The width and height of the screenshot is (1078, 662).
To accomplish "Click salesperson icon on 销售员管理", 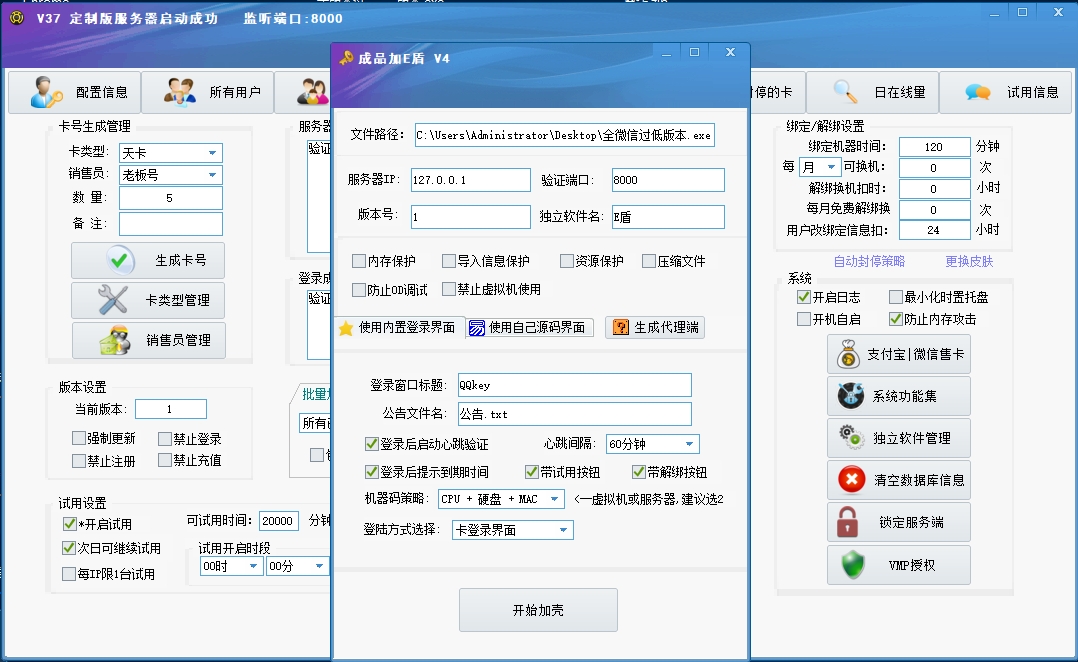I will coord(116,340).
